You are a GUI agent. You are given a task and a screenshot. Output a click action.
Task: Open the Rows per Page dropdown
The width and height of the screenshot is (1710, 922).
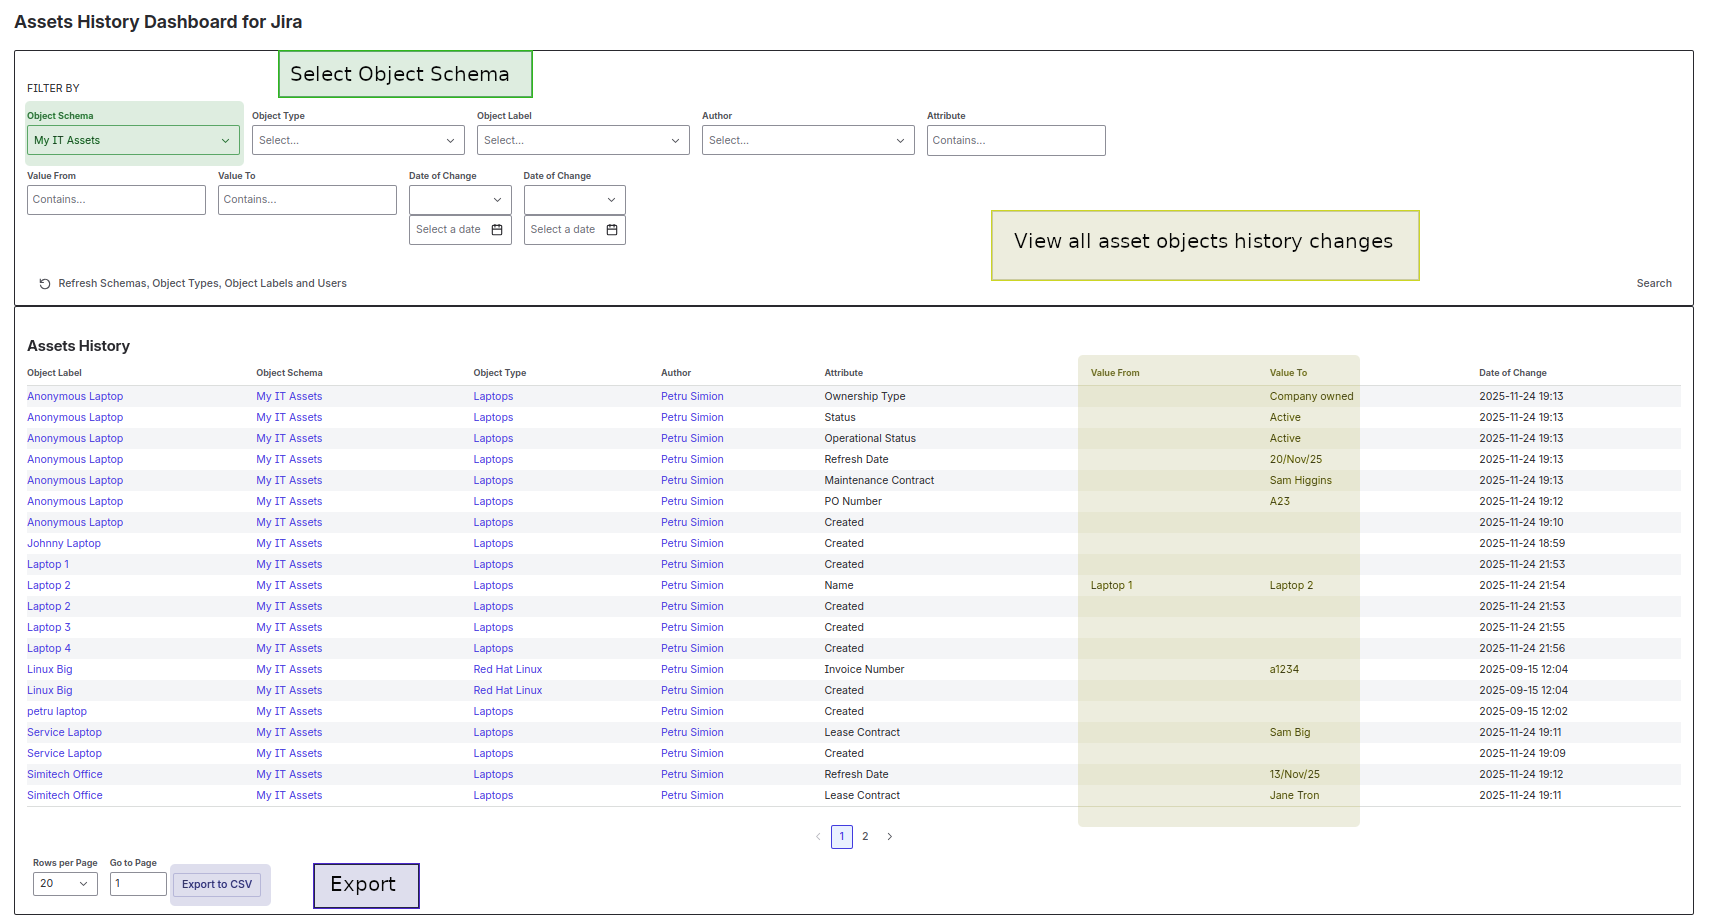click(x=65, y=884)
